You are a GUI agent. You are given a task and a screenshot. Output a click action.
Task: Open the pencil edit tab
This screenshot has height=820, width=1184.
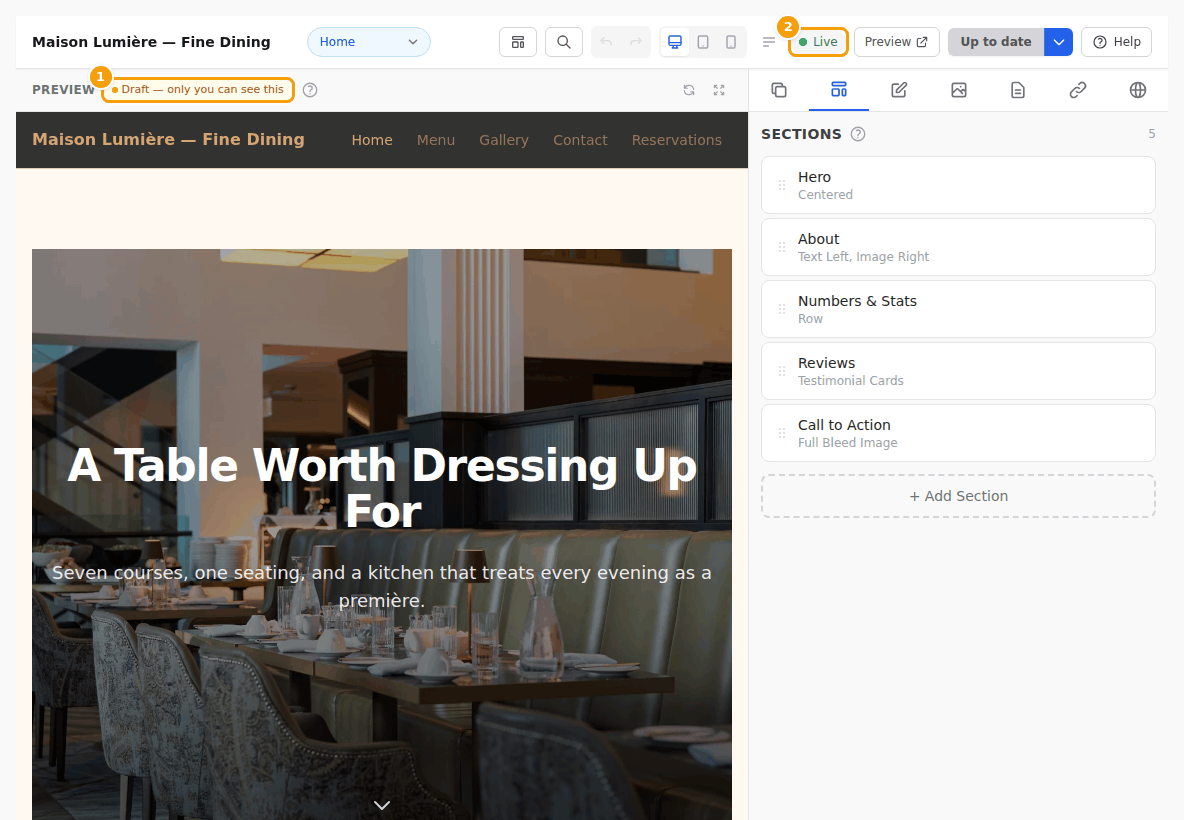(899, 90)
